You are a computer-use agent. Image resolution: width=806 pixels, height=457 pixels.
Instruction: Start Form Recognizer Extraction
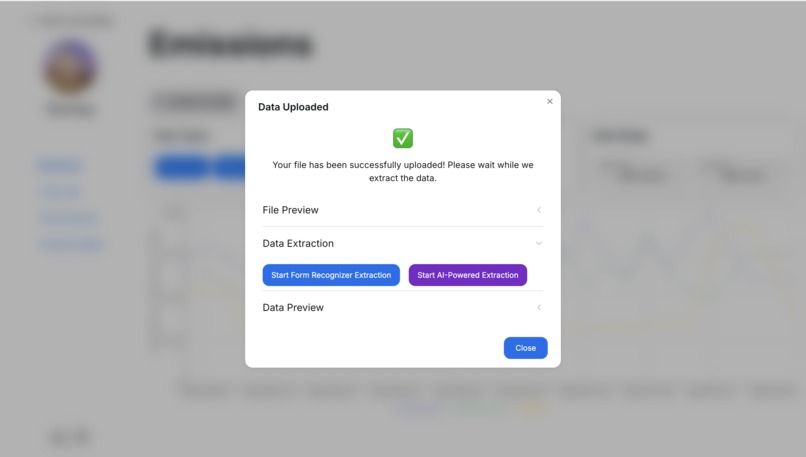click(331, 275)
